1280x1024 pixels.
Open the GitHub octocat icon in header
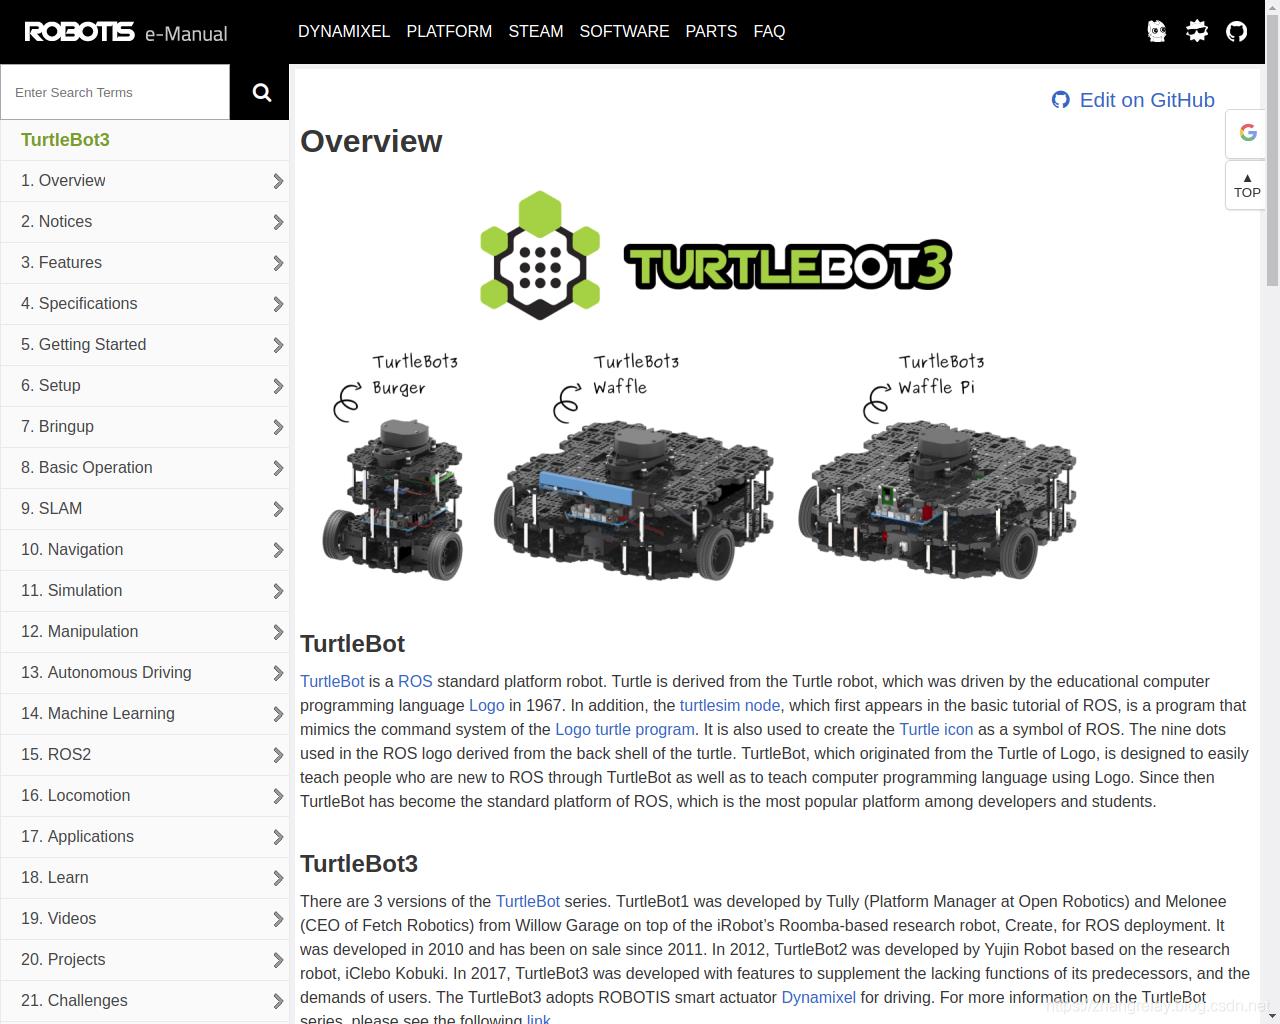pyautogui.click(x=1237, y=31)
